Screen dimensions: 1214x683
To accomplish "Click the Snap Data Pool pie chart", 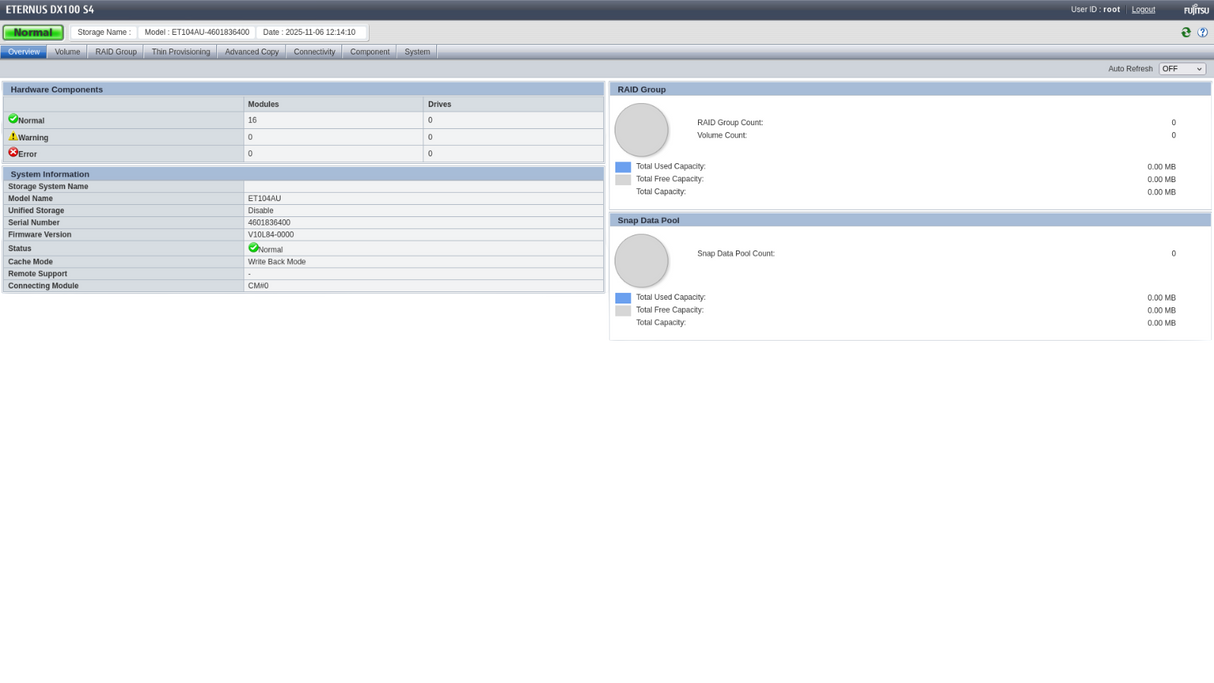I will pyautogui.click(x=641, y=261).
